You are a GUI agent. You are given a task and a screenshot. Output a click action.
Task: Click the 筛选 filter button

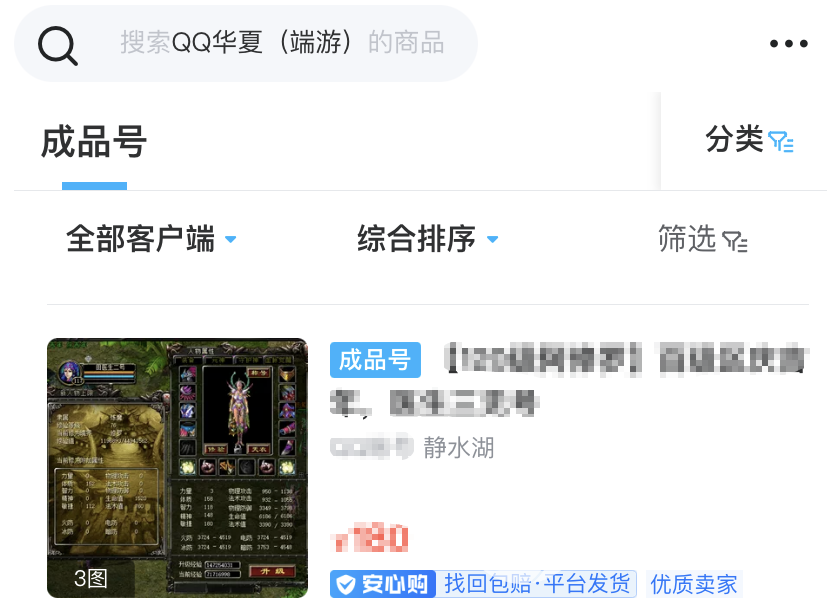(x=703, y=239)
